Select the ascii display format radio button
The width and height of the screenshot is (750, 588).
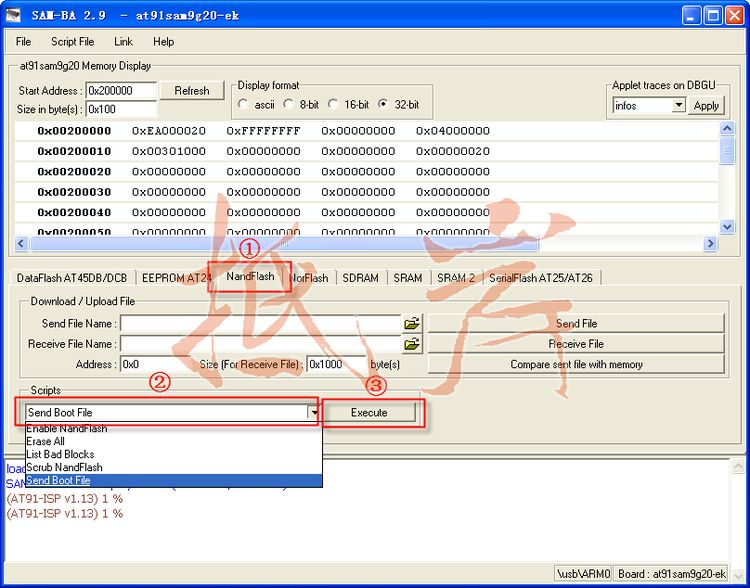pyautogui.click(x=243, y=104)
